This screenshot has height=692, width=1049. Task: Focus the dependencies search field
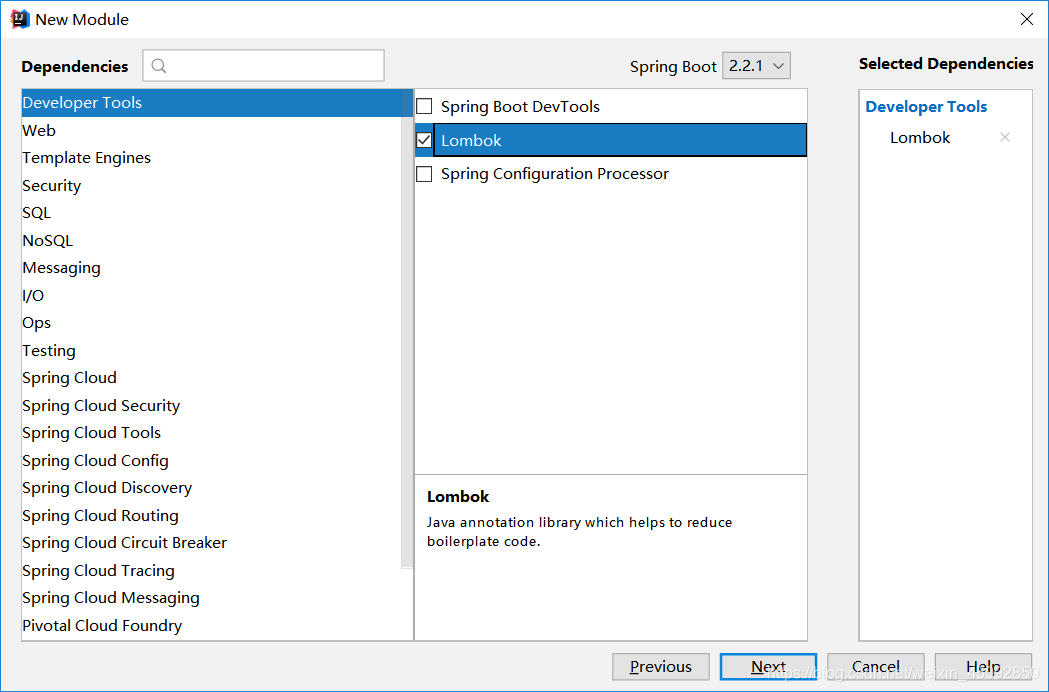coord(264,66)
